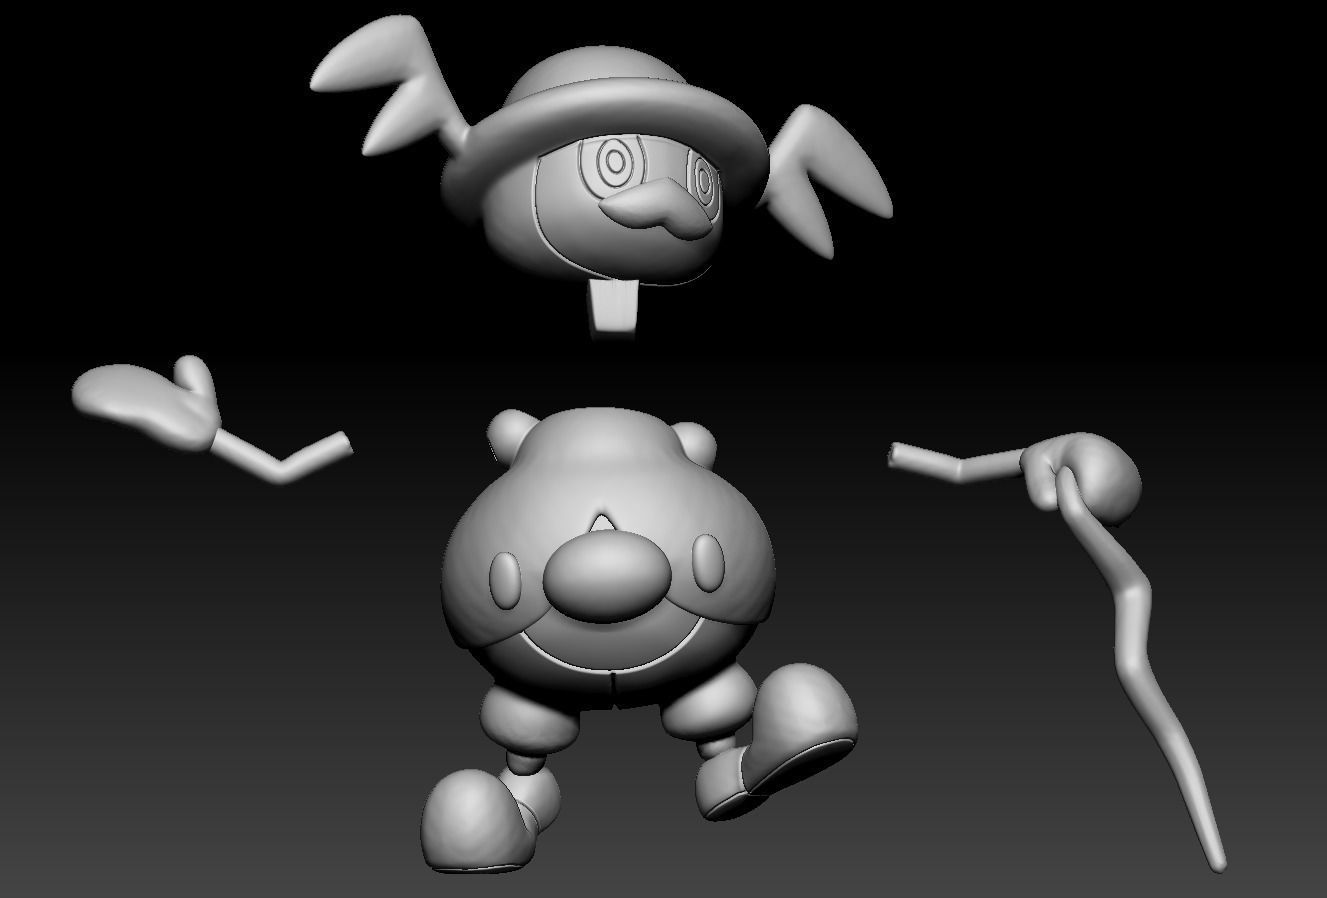Select the raised shoe showing its sole
The width and height of the screenshot is (1327, 898).
click(x=776, y=741)
